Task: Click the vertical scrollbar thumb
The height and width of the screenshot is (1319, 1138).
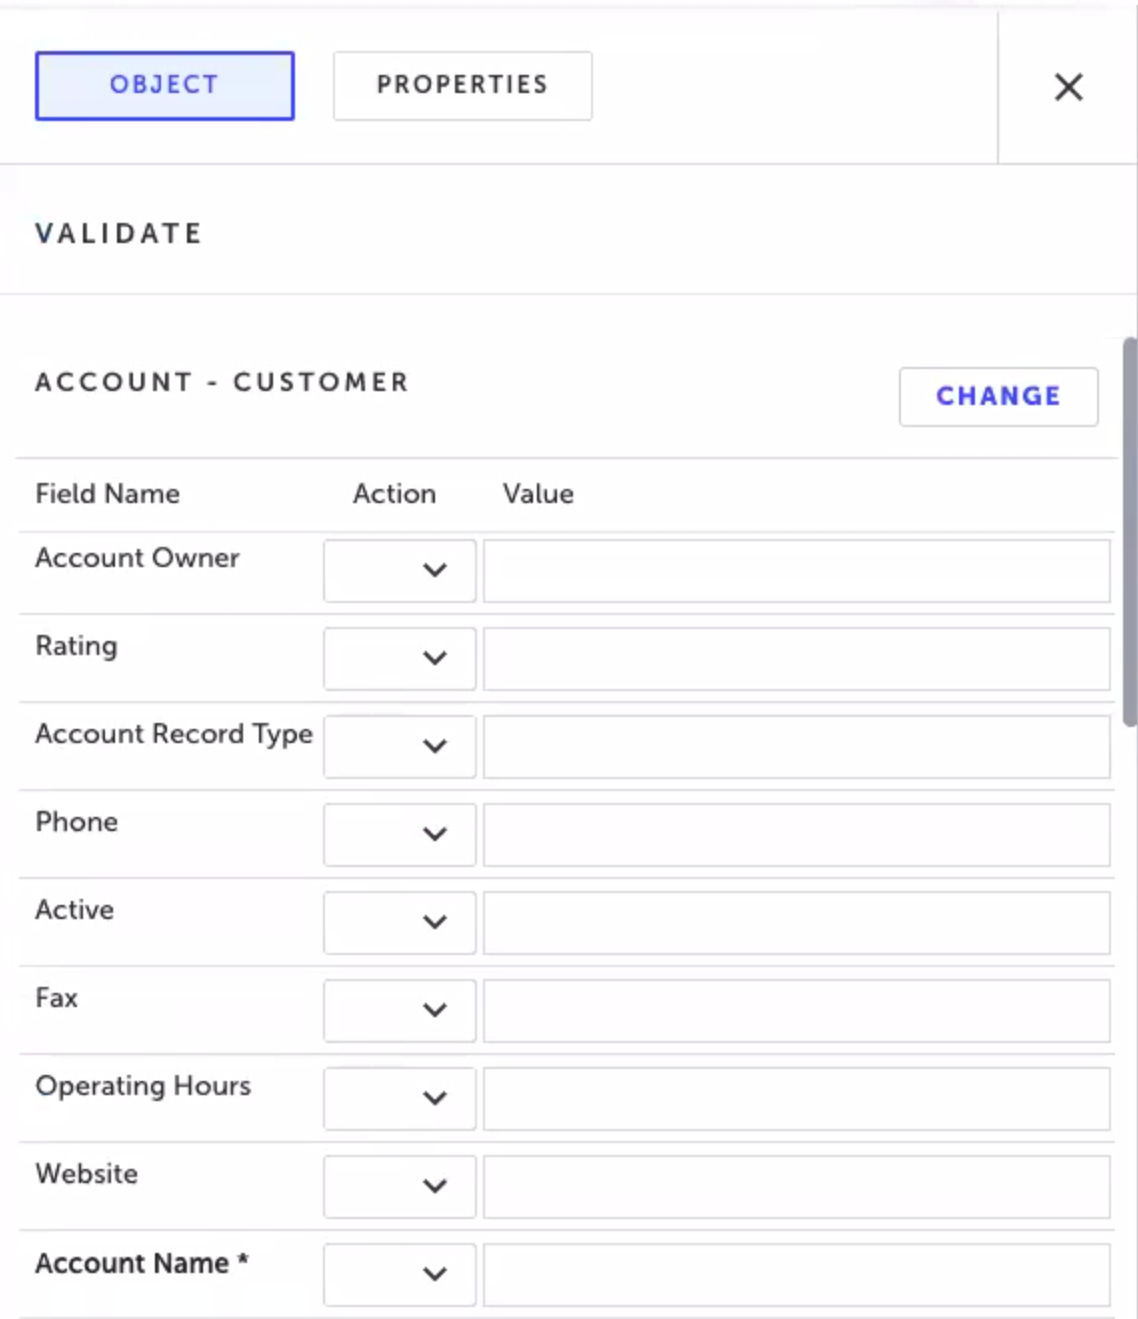Action: click(1130, 530)
